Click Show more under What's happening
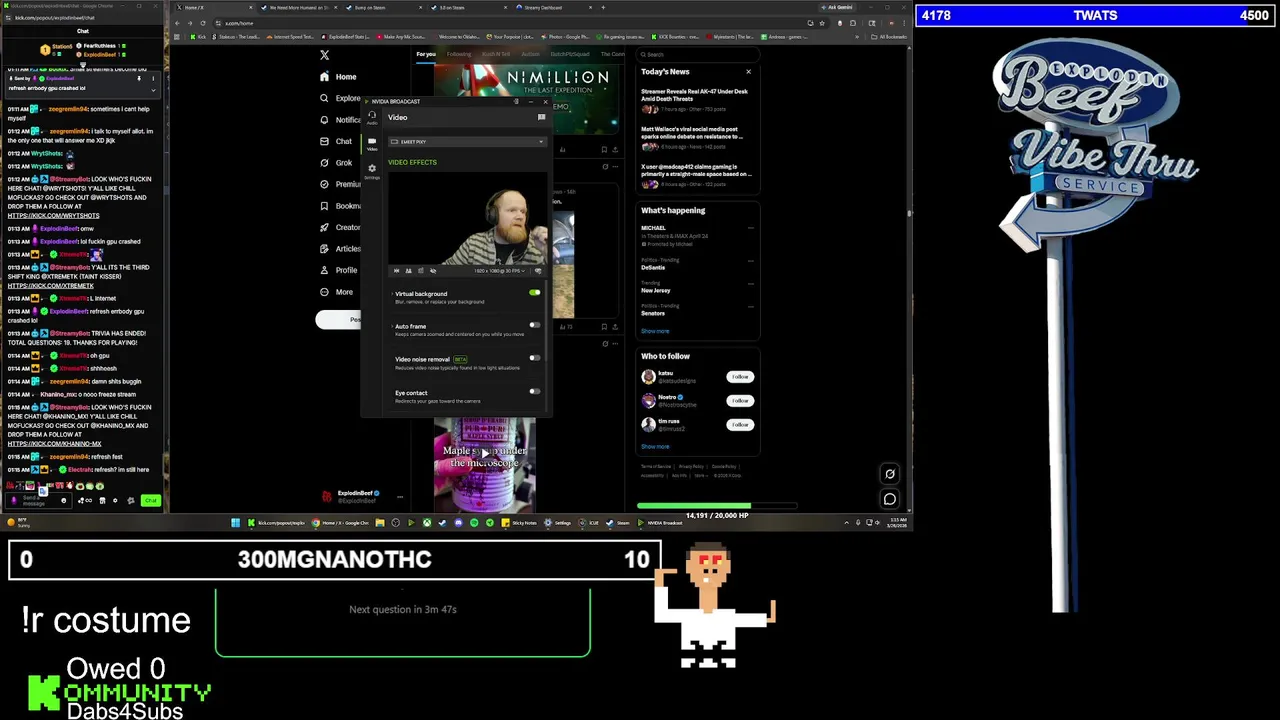 pos(655,331)
